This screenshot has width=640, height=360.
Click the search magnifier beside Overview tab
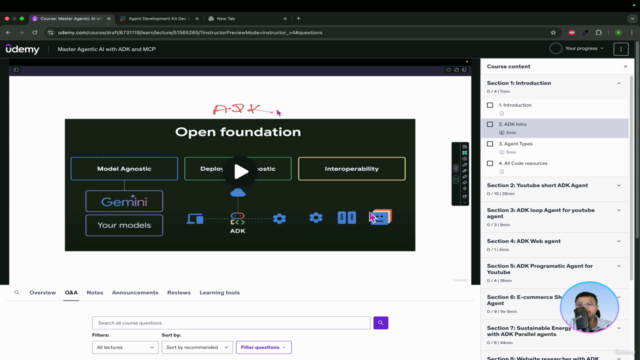point(17,293)
